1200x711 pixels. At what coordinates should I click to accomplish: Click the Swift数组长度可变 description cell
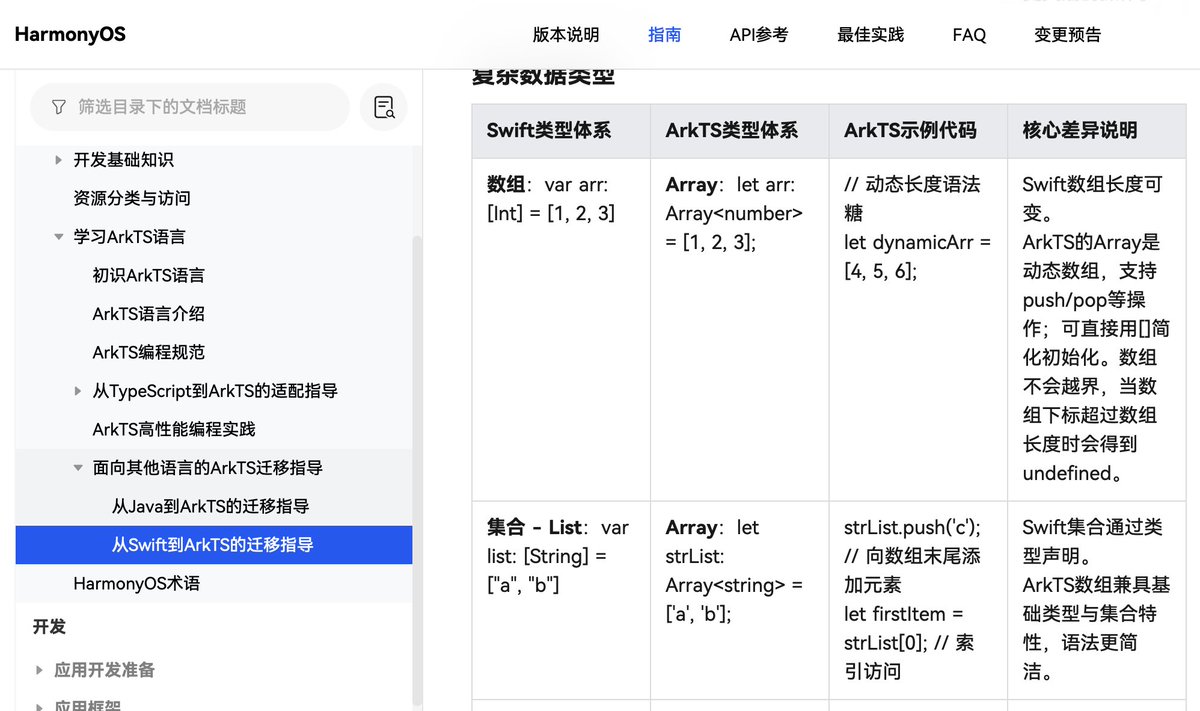tap(1096, 329)
